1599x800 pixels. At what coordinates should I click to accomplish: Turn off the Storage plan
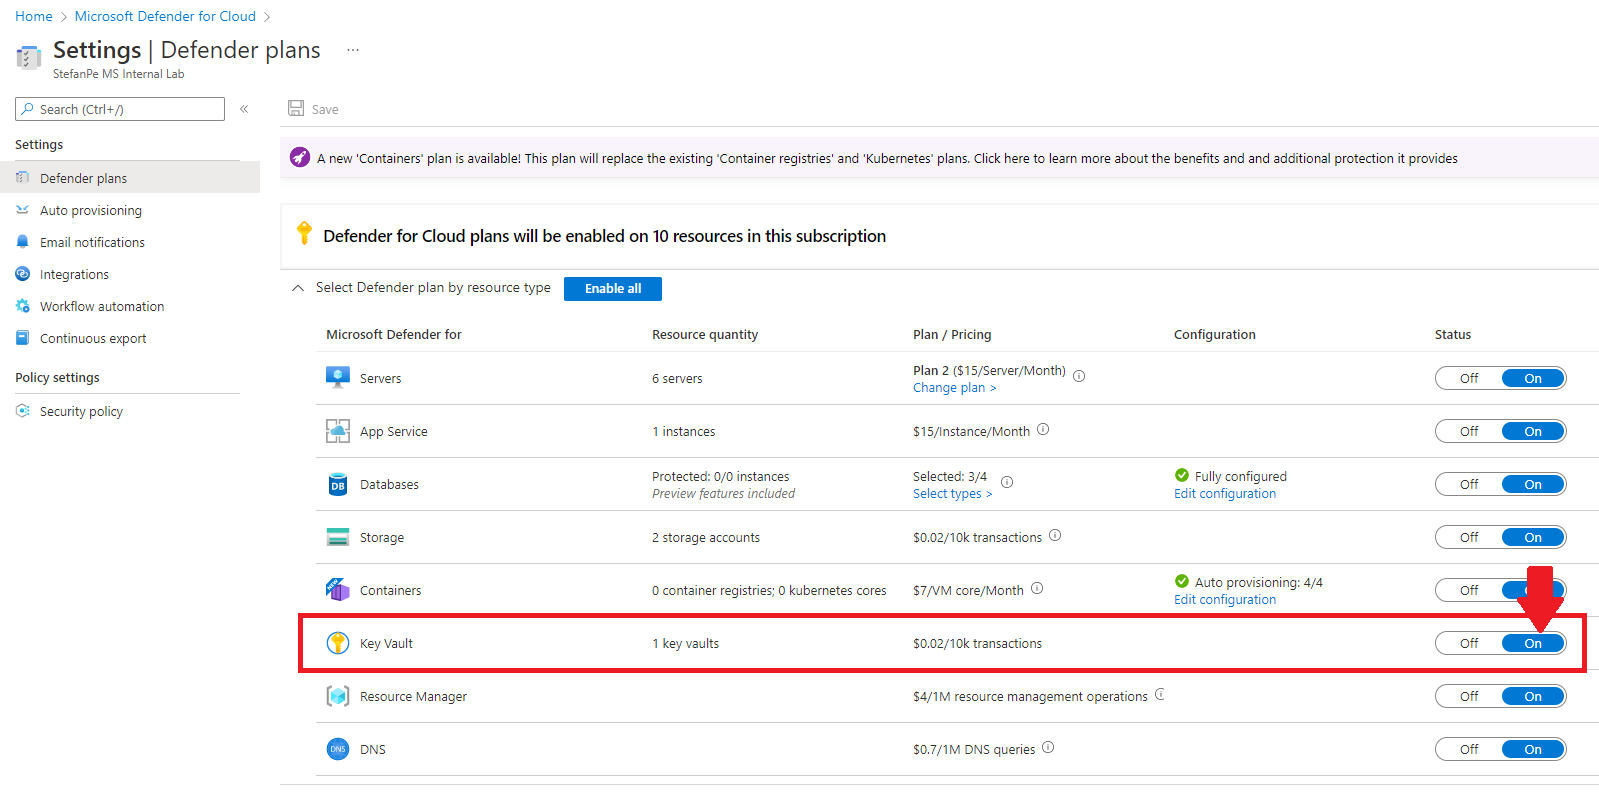click(1469, 537)
